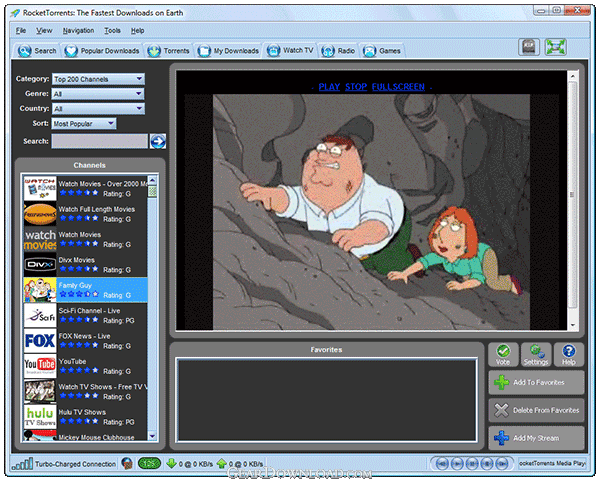Click 'Turbo-Charged Connection' status text

tap(75, 464)
